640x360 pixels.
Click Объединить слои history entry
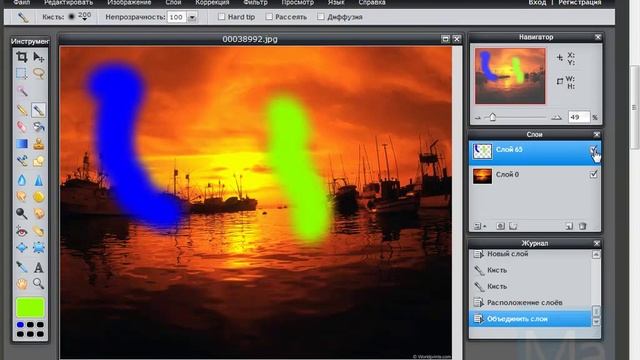click(530, 319)
